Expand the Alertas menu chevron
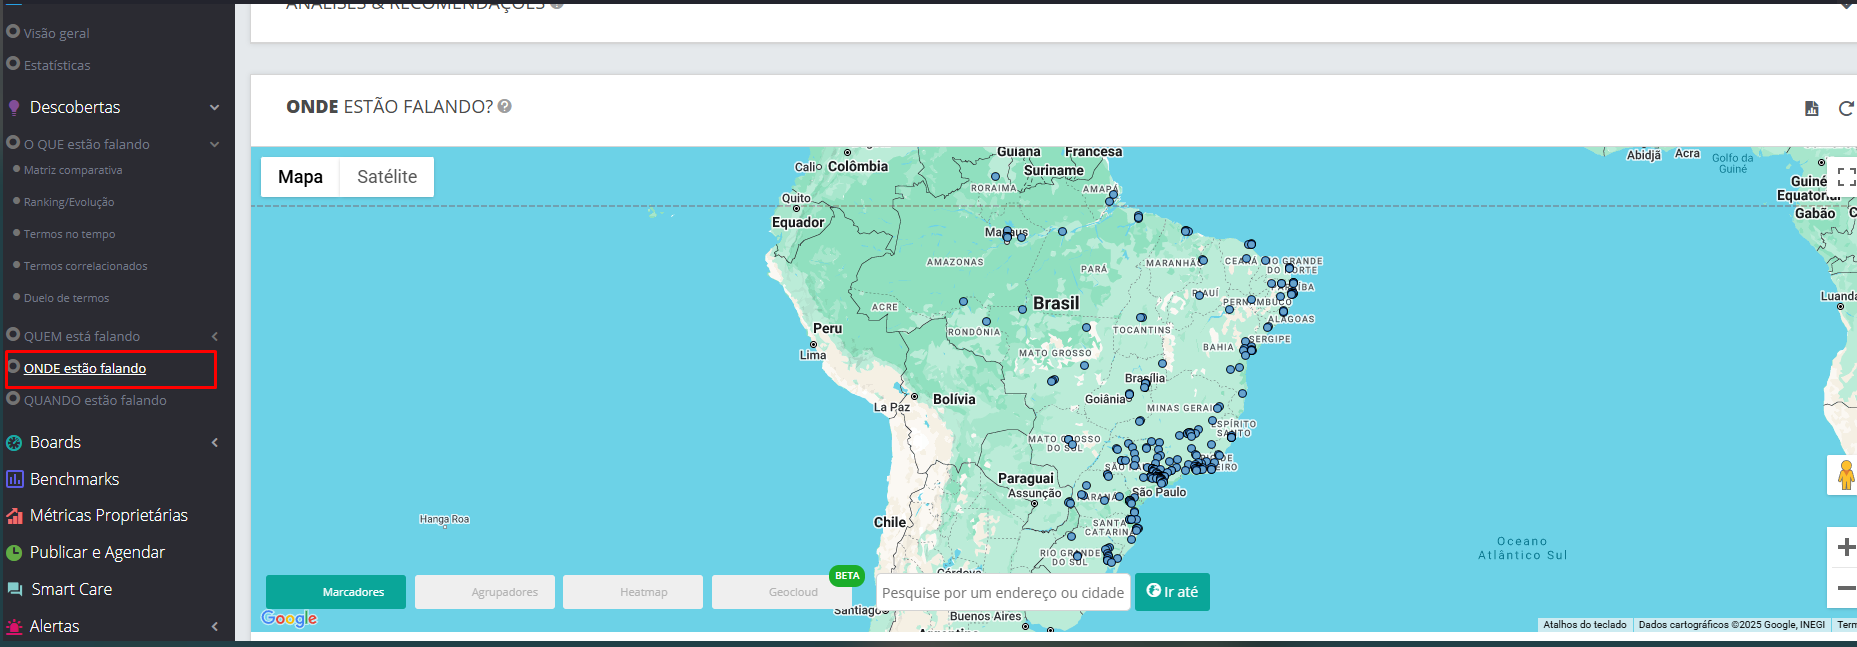Image resolution: width=1857 pixels, height=647 pixels. [x=214, y=627]
